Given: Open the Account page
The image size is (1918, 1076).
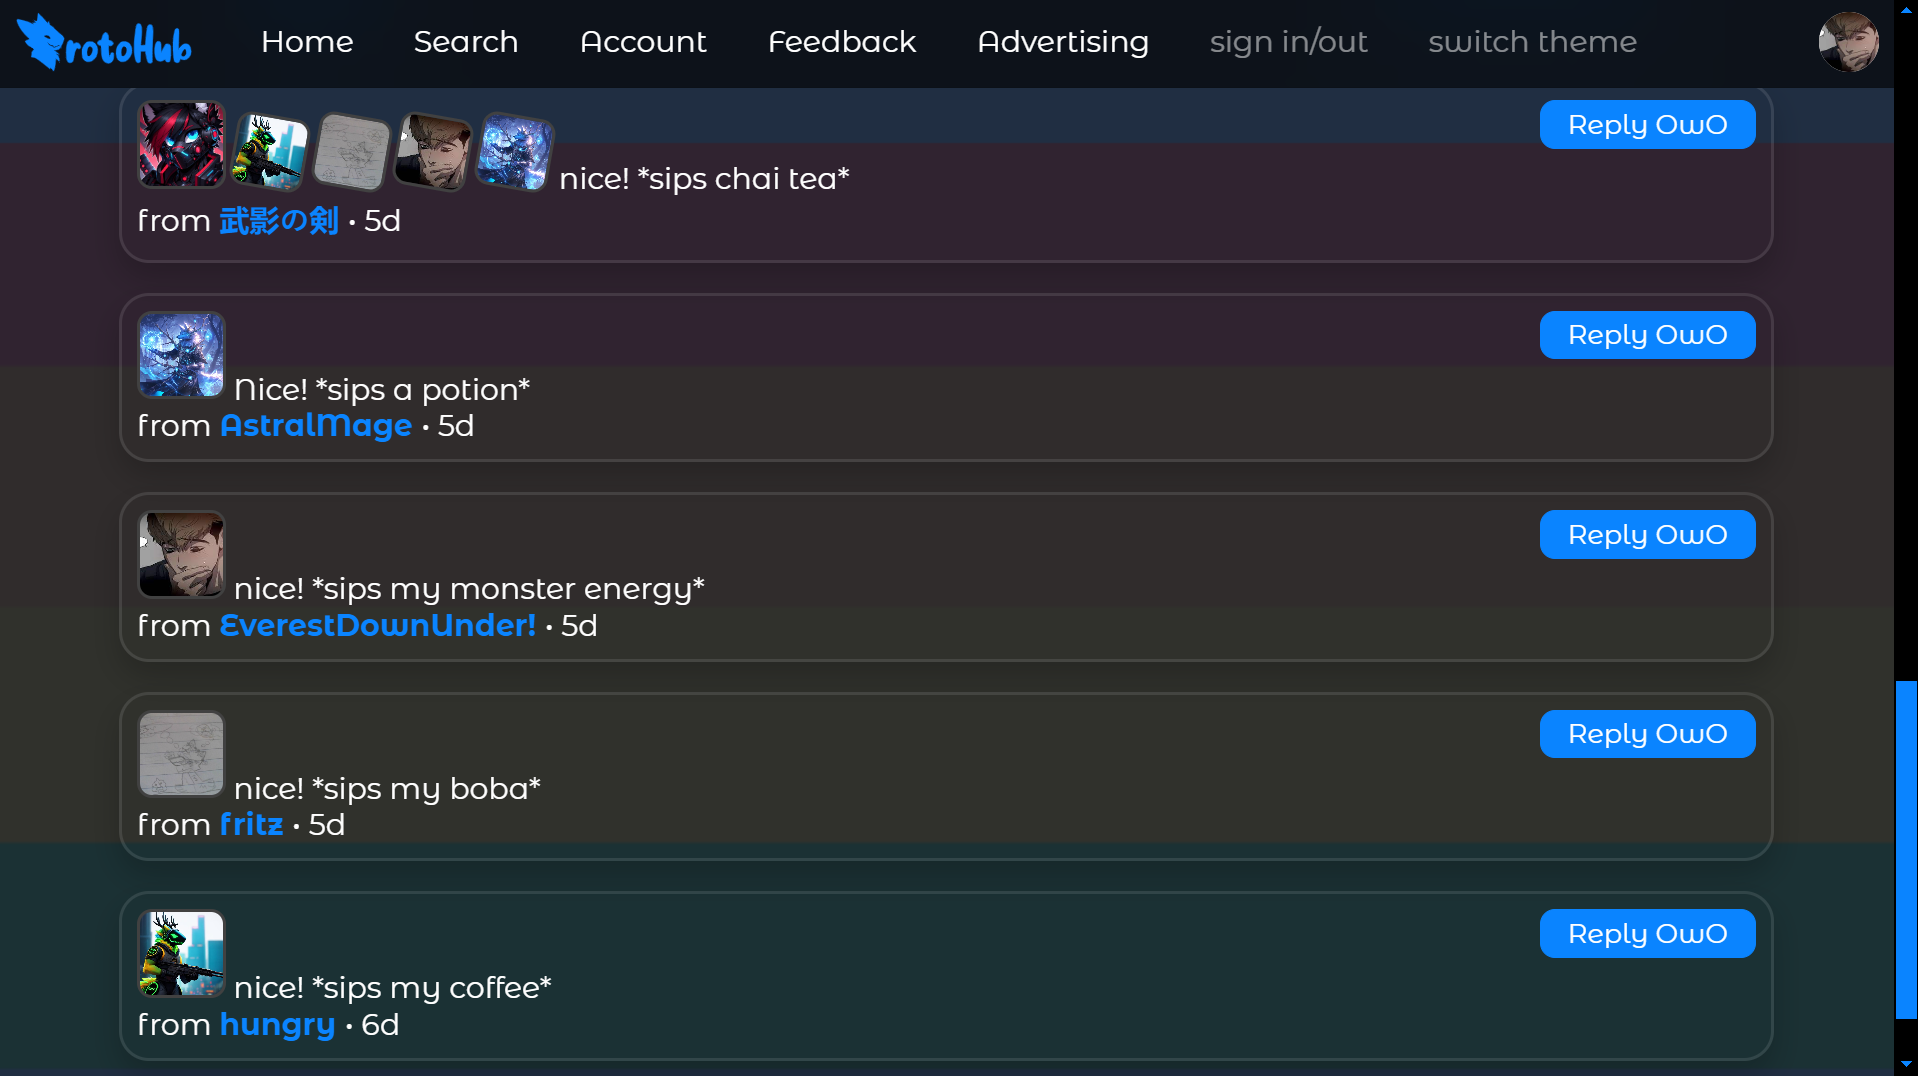Looking at the screenshot, I should coord(643,42).
